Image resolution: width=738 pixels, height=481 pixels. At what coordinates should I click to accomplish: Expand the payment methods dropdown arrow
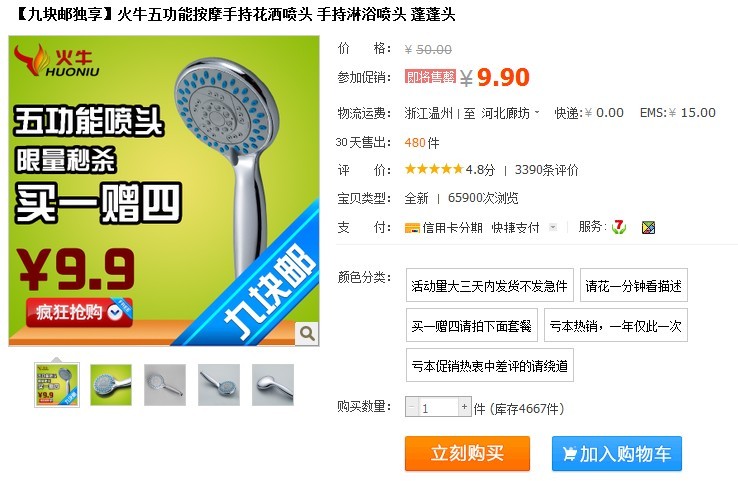553,228
